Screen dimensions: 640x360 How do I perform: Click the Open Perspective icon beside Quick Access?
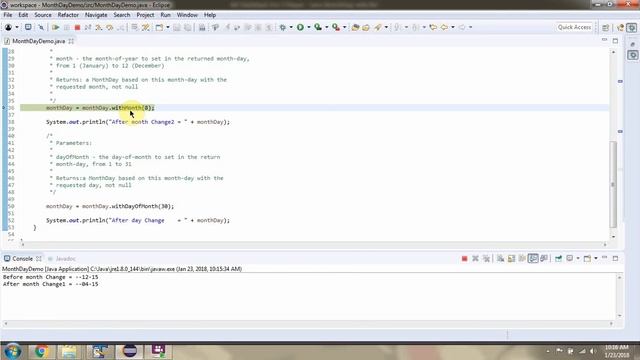click(x=606, y=27)
